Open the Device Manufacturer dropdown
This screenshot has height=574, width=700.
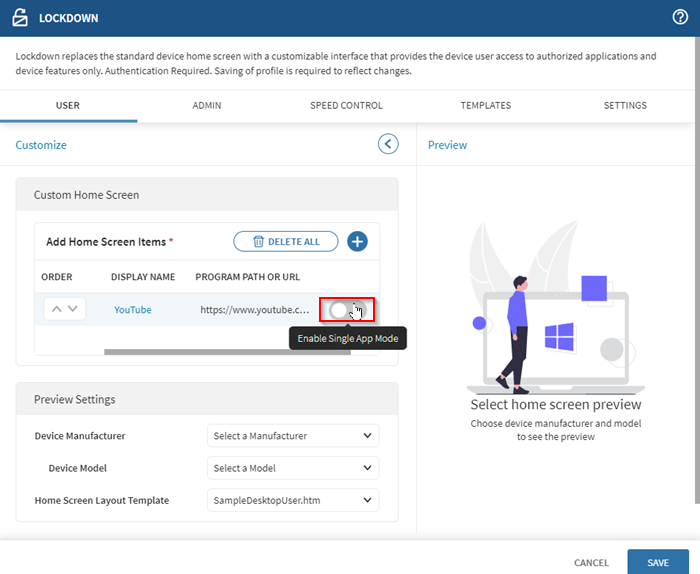pyautogui.click(x=293, y=436)
